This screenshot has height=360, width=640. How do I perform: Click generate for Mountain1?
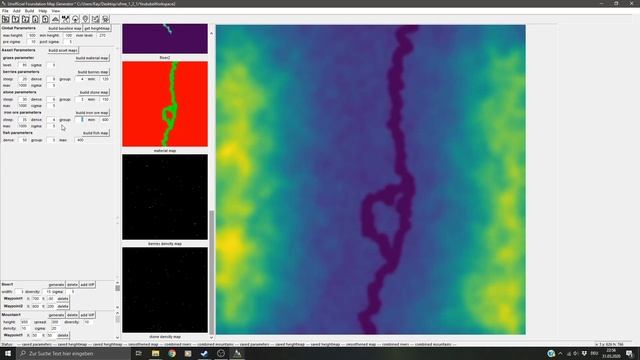[56, 315]
